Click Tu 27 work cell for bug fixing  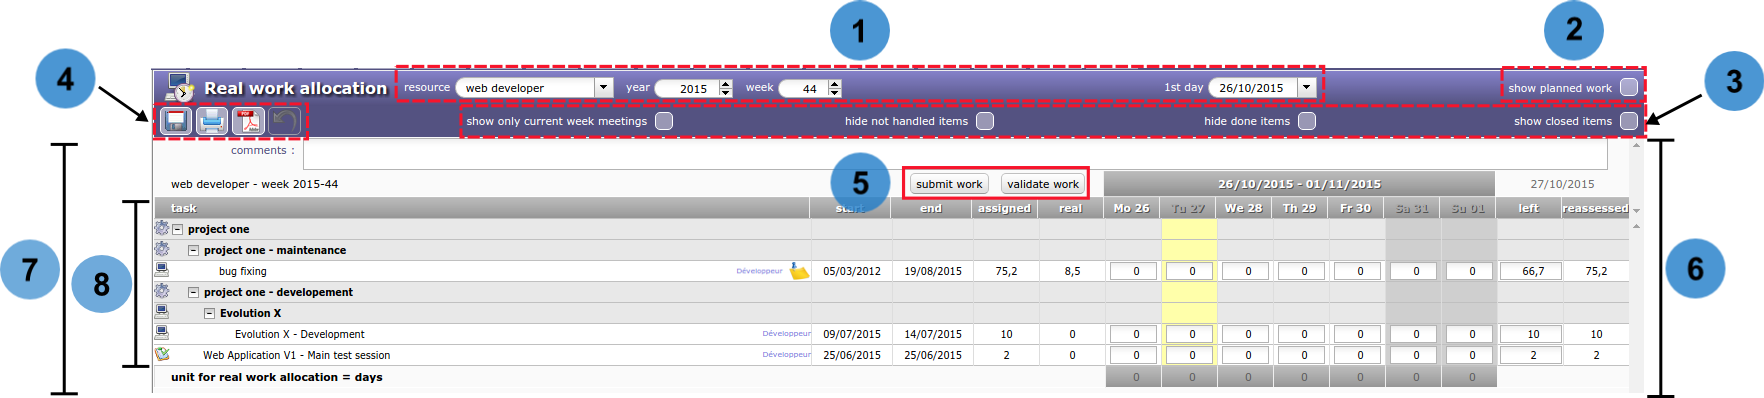point(1189,271)
